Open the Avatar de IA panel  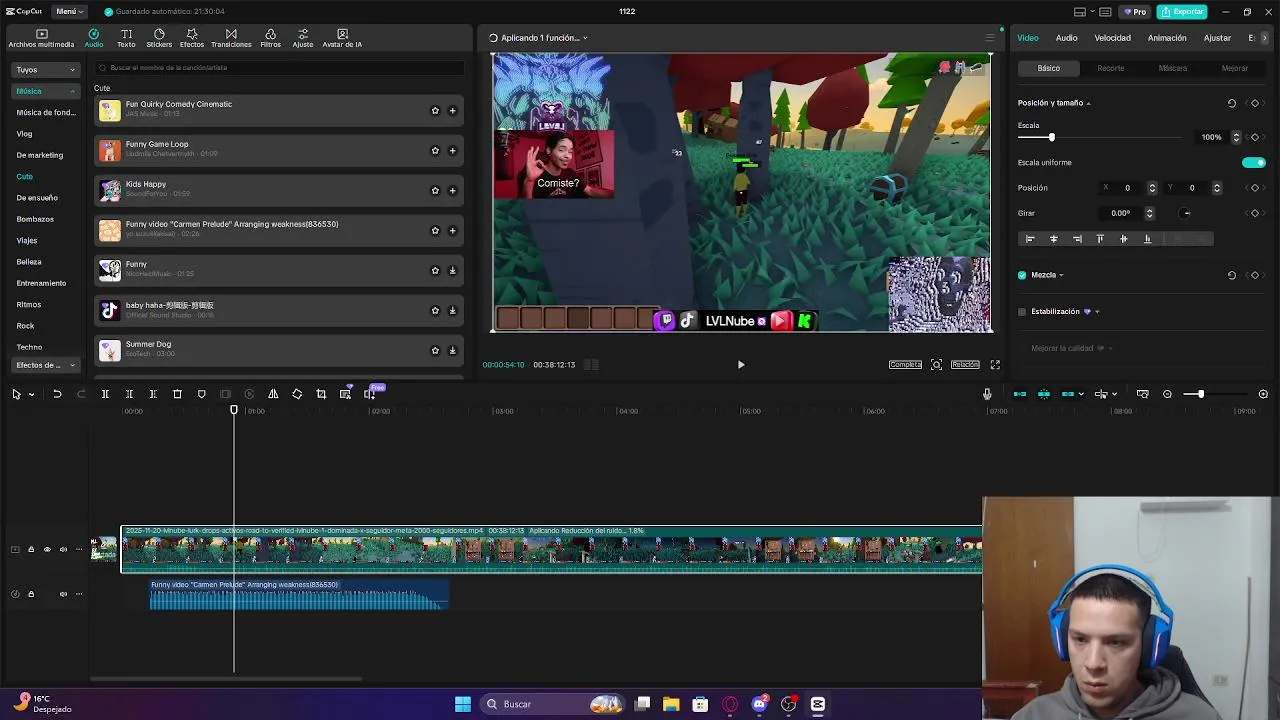click(342, 38)
